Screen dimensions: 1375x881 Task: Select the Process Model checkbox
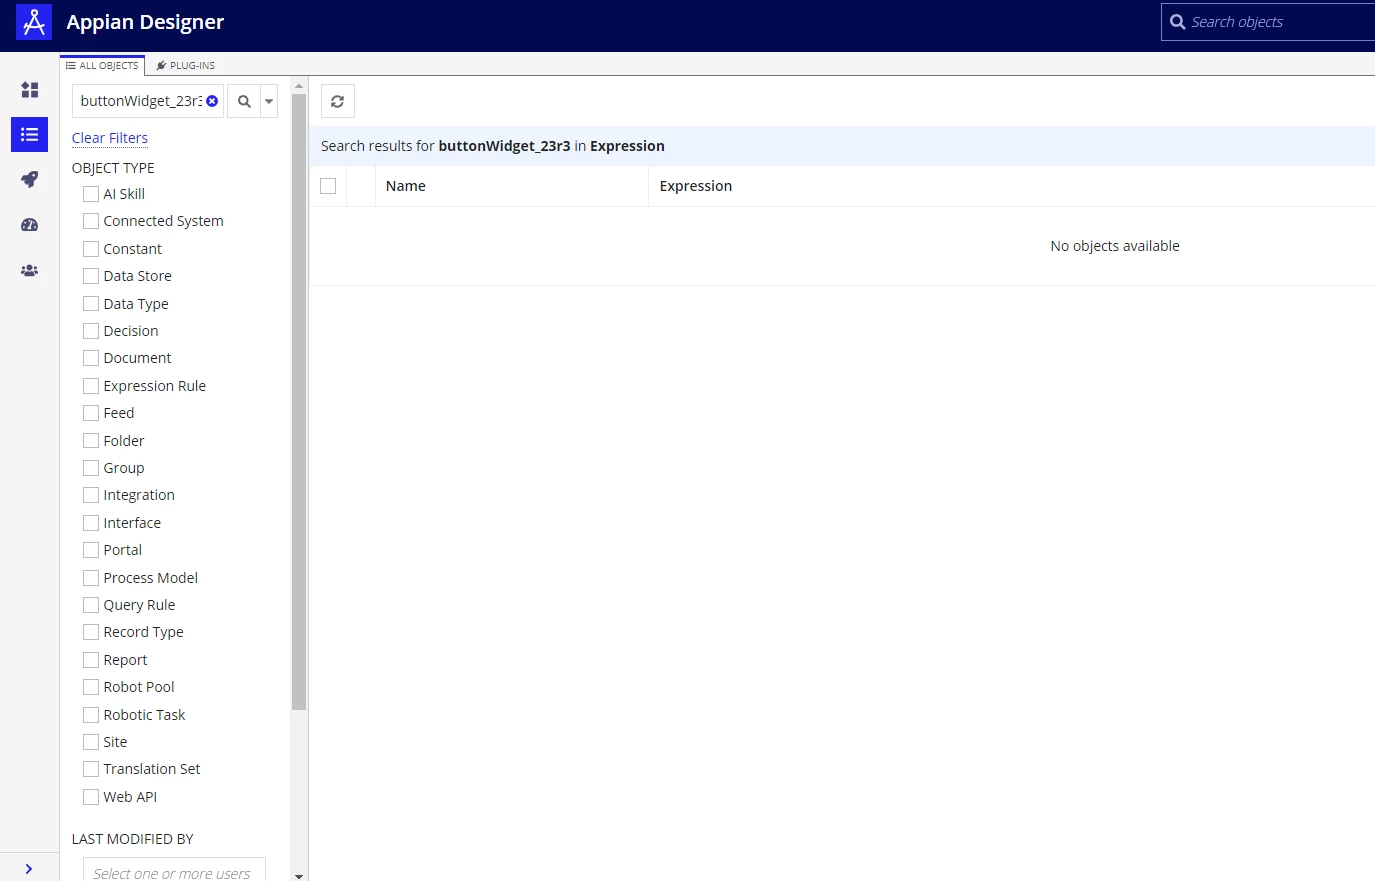[x=91, y=578]
